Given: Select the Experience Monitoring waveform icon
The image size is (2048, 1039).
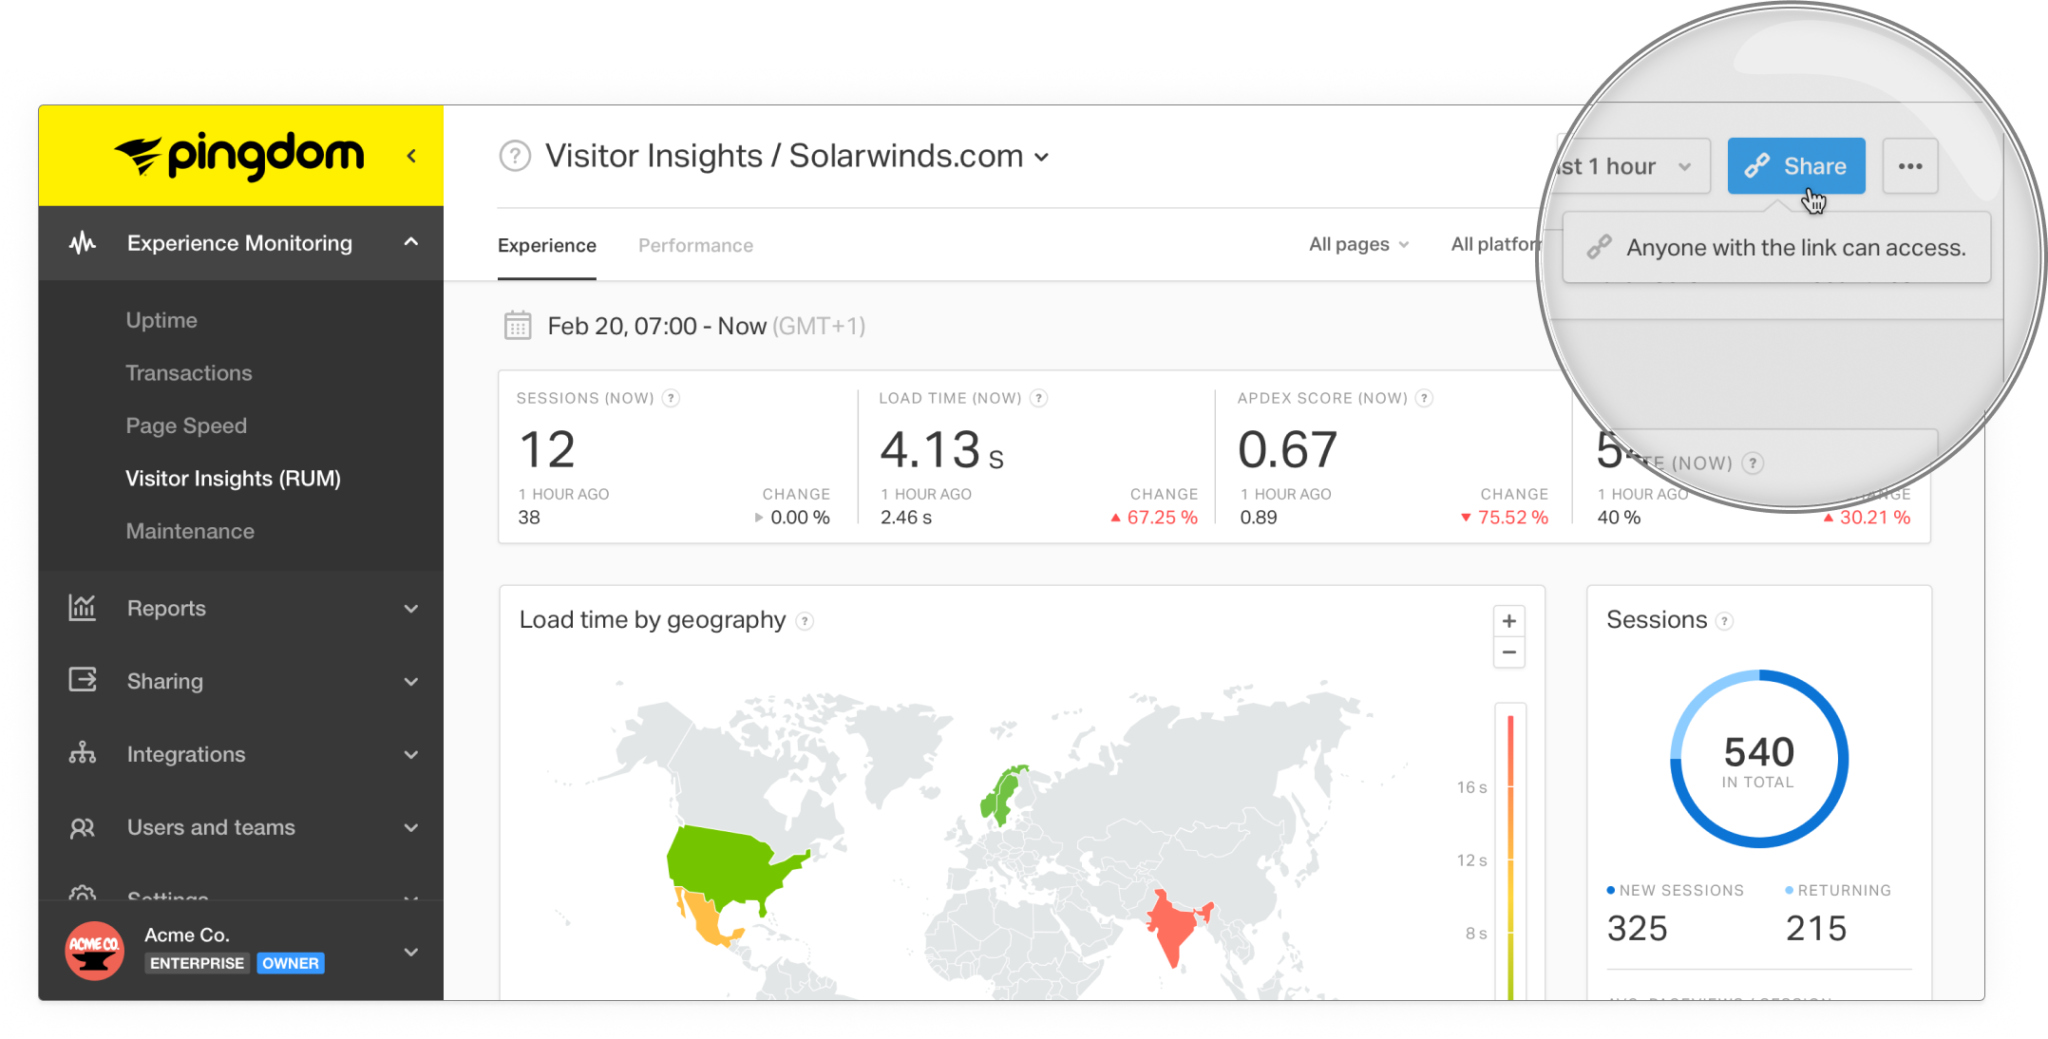Looking at the screenshot, I should pyautogui.click(x=82, y=243).
